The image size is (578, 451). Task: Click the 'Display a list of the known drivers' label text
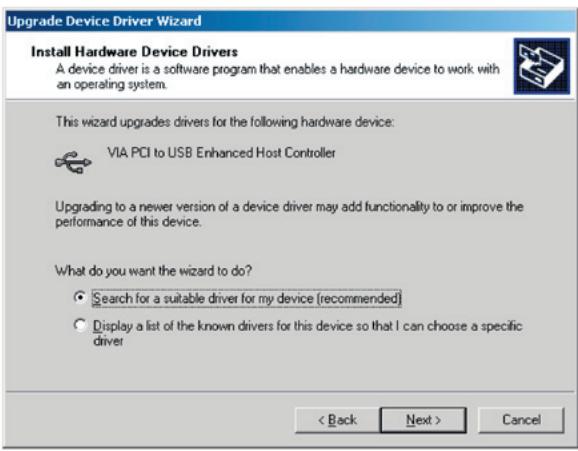[x=307, y=333]
